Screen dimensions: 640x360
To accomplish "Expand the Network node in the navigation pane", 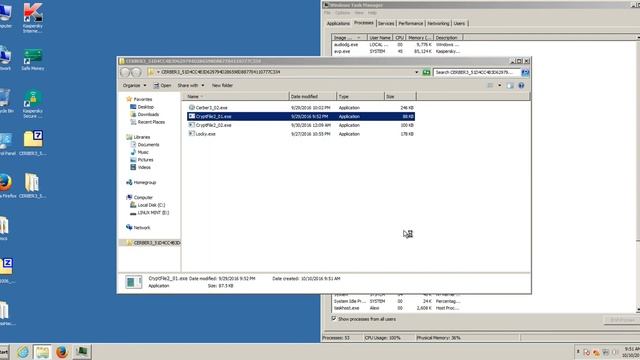I will (138, 228).
